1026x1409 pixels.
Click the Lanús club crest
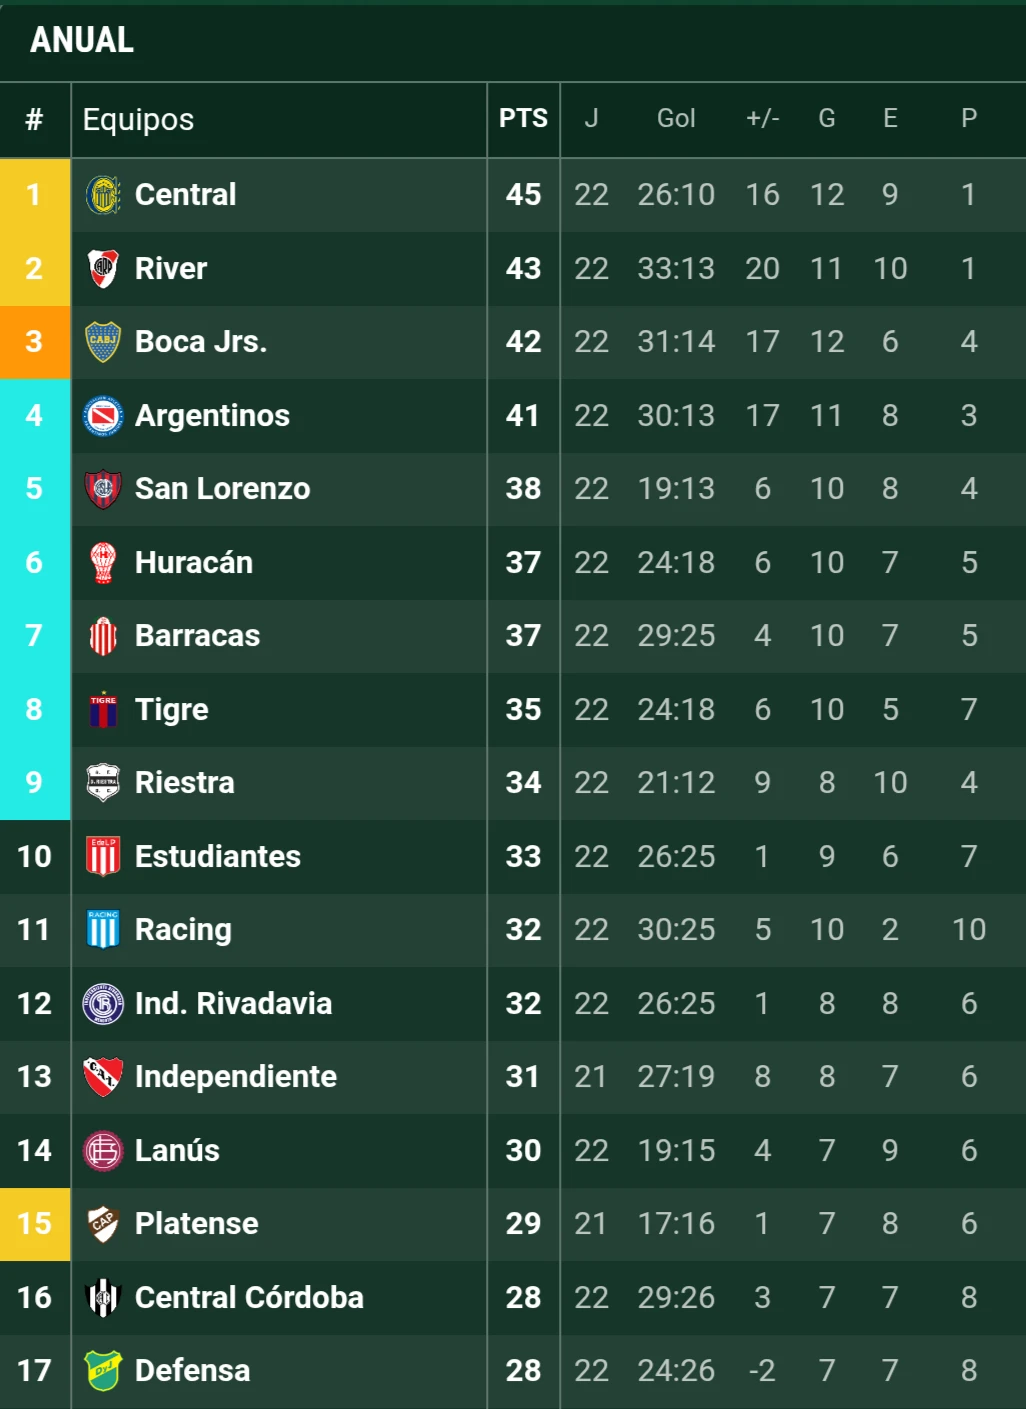pos(103,1151)
